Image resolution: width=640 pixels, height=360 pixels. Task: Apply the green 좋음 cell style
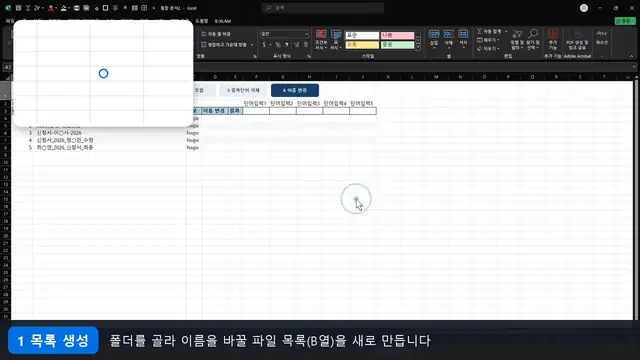pyautogui.click(x=397, y=45)
